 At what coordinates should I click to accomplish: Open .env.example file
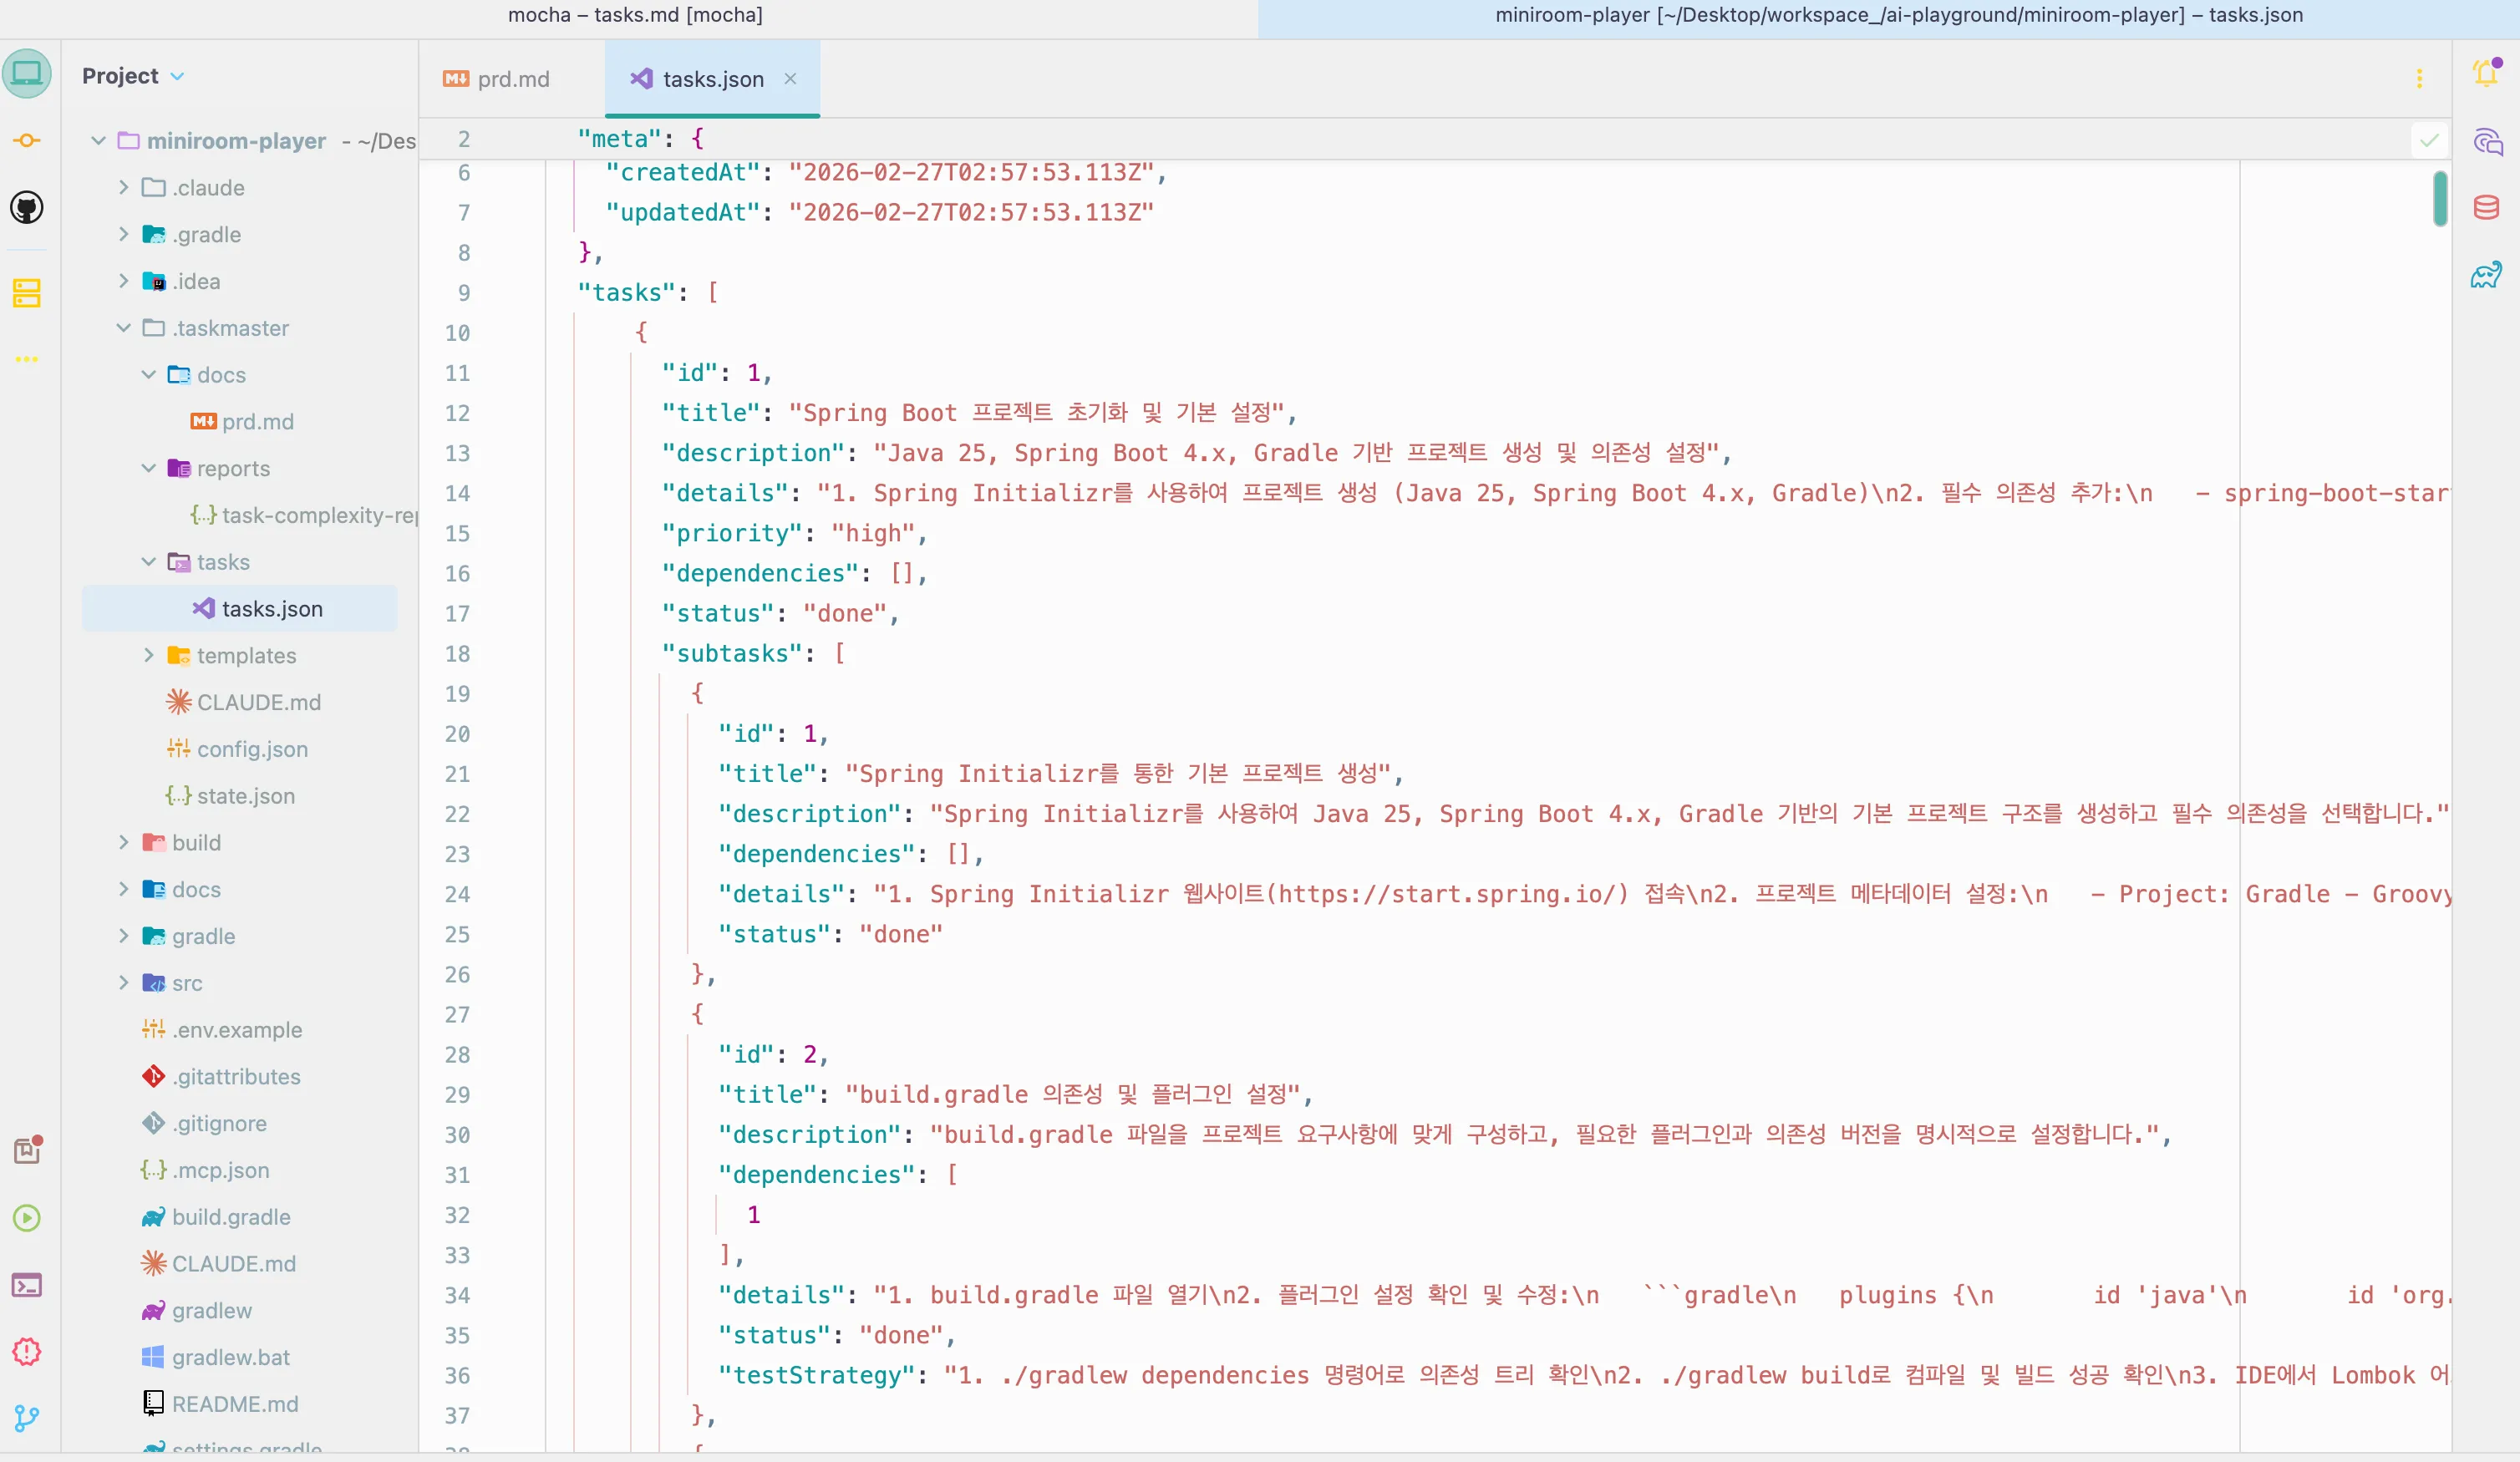(221, 1030)
